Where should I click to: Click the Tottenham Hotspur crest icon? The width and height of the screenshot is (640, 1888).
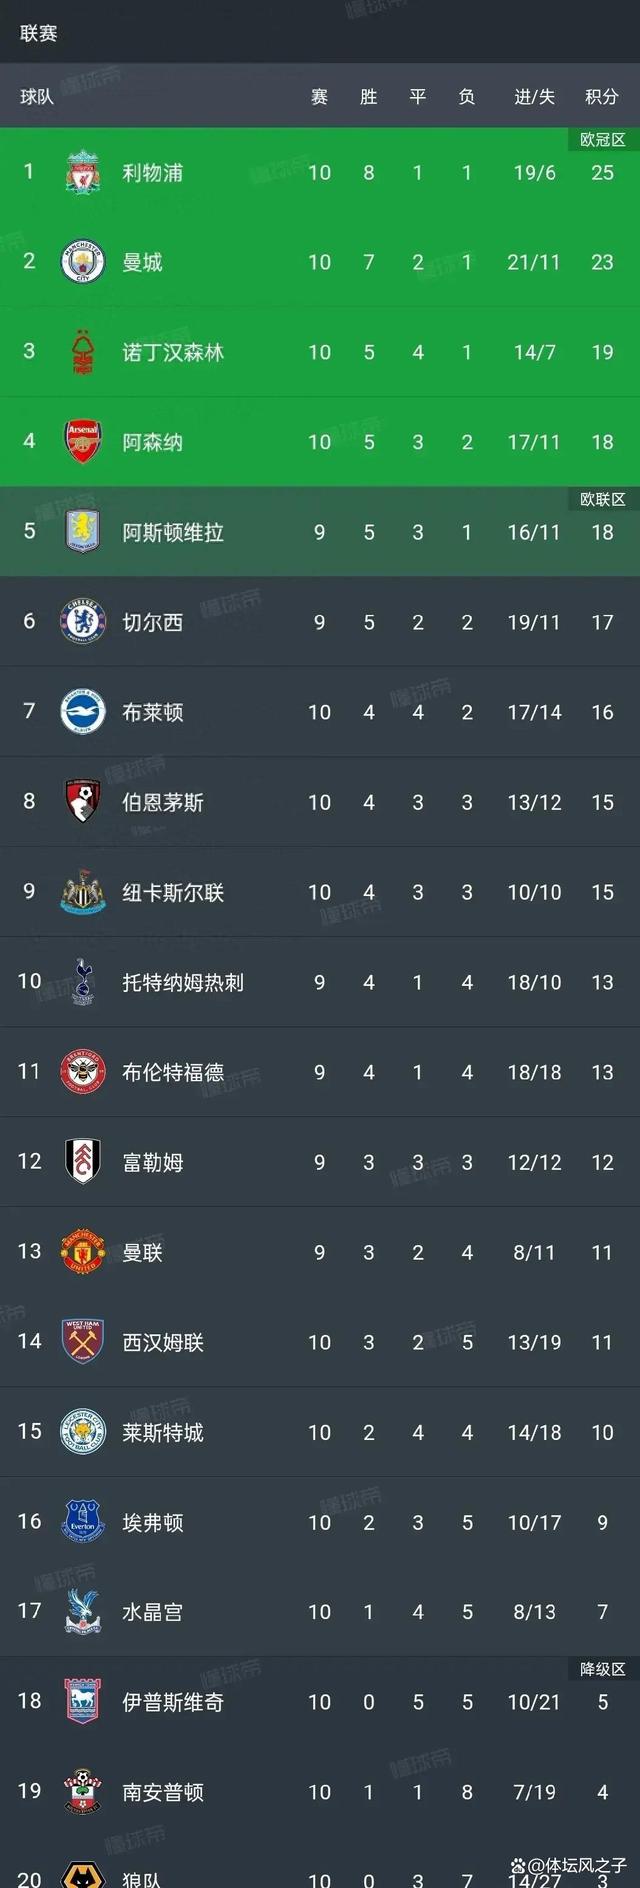(x=83, y=982)
